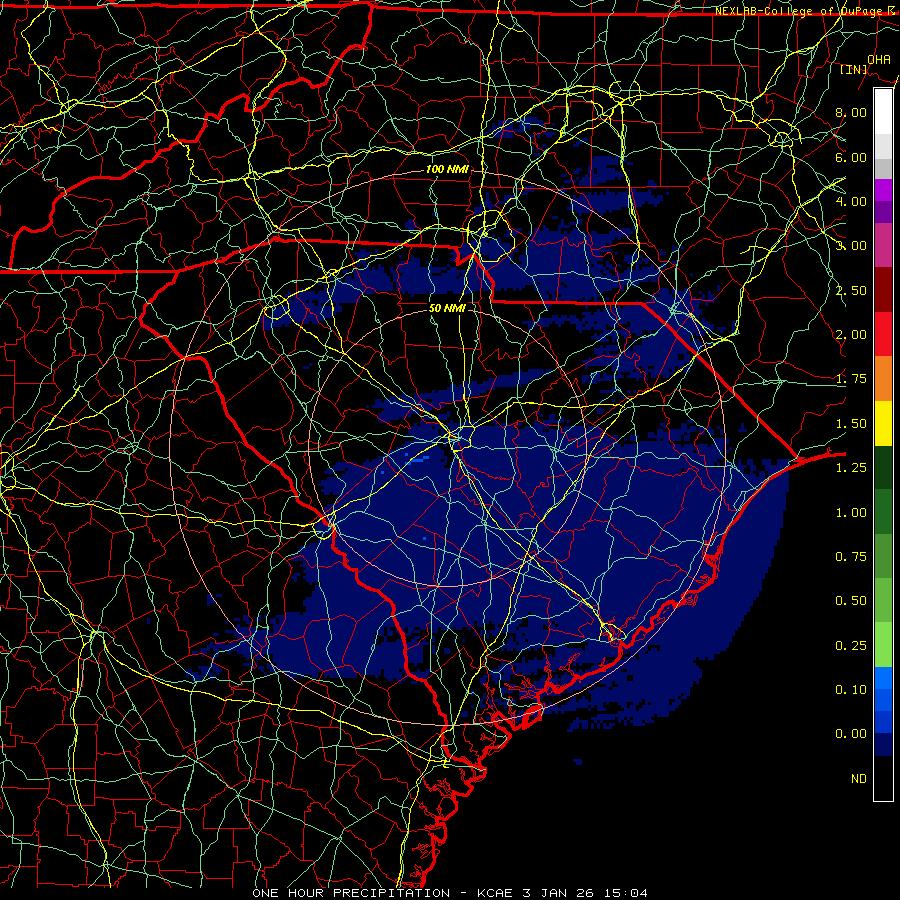This screenshot has width=900, height=900.
Task: Click the bright red swatch in the color scale
Action: [x=883, y=334]
